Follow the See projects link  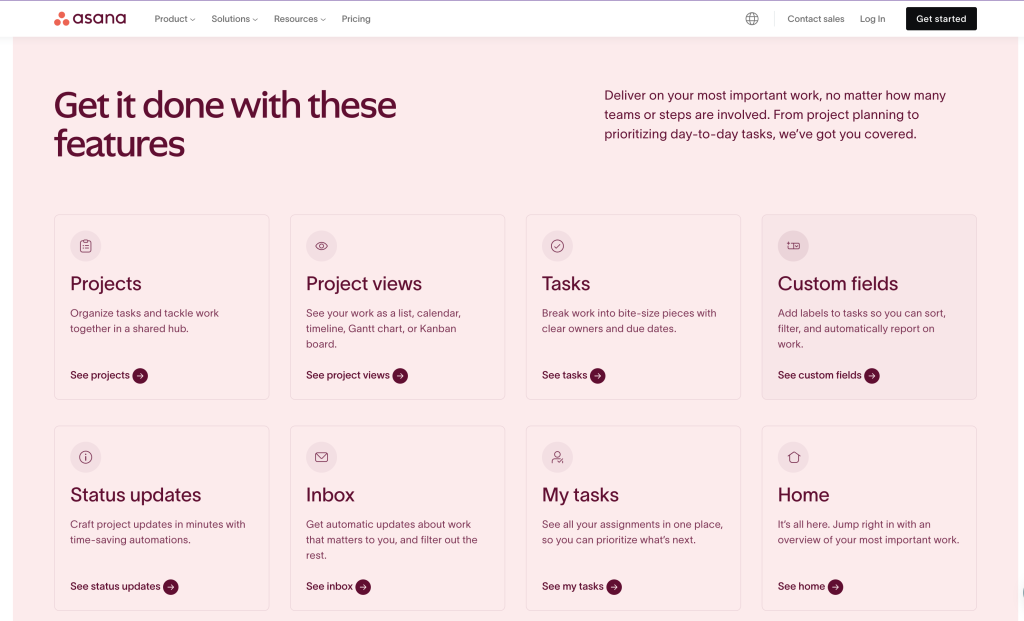(108, 376)
